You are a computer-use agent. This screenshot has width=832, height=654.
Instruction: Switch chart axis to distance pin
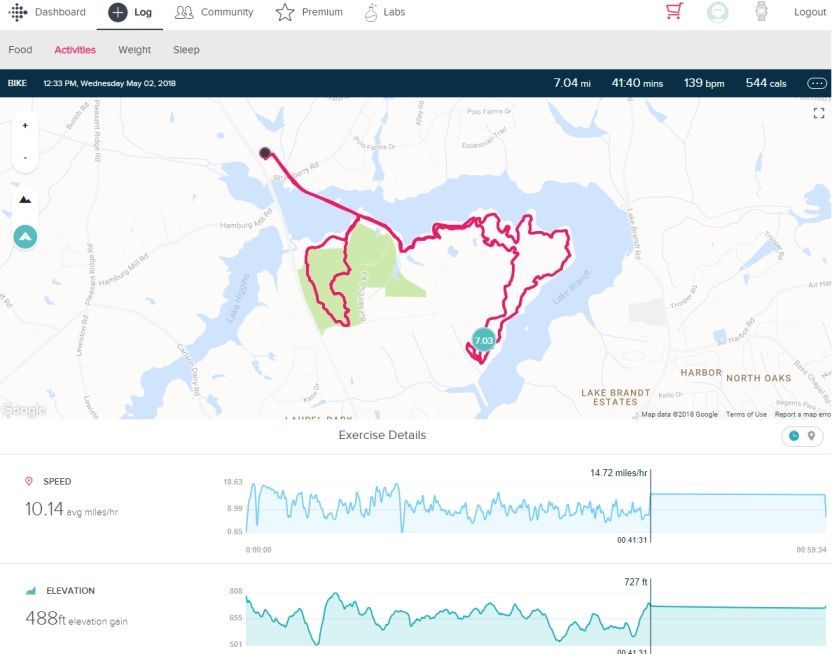pyautogui.click(x=811, y=436)
